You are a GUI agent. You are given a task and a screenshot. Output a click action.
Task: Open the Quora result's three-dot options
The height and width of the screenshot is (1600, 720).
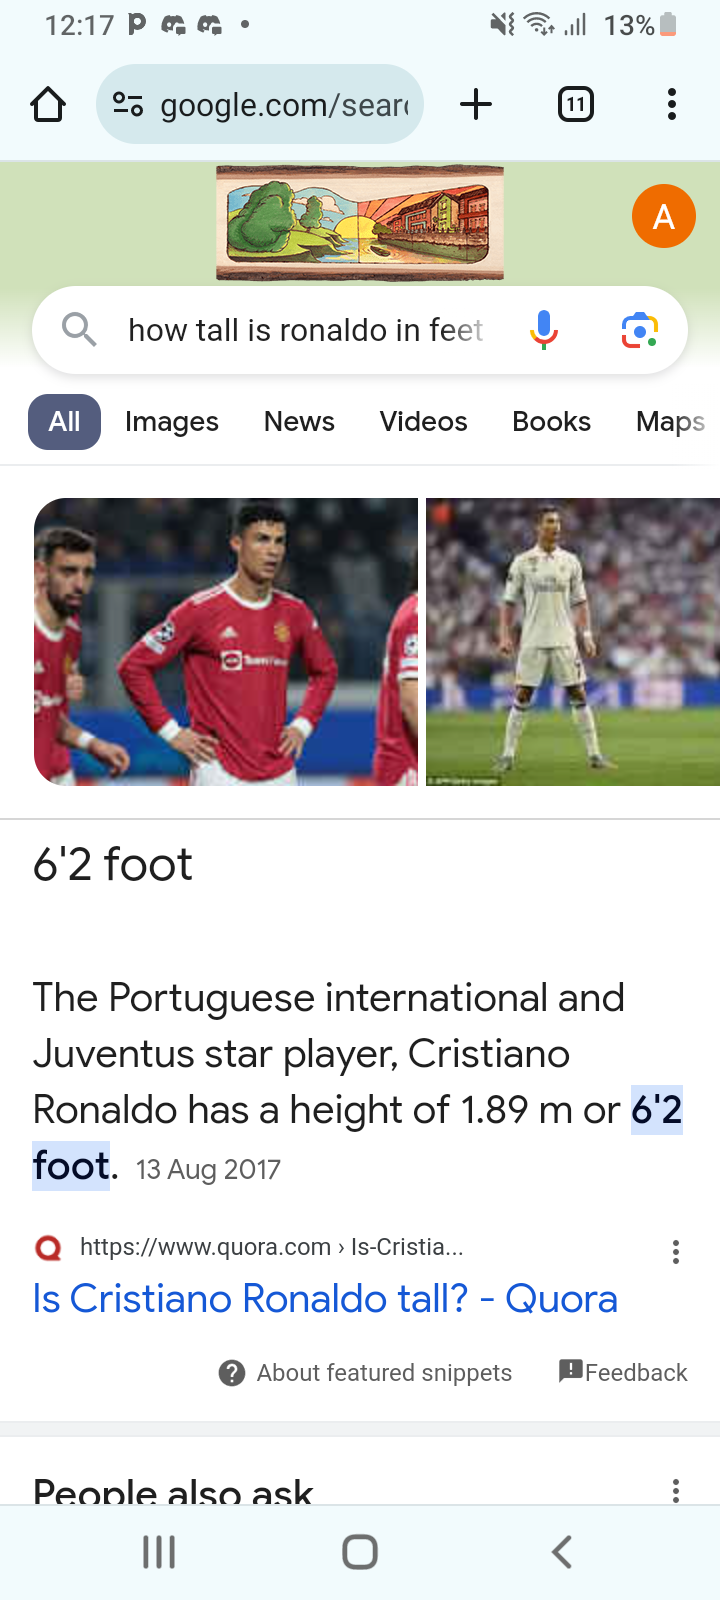(x=676, y=1252)
